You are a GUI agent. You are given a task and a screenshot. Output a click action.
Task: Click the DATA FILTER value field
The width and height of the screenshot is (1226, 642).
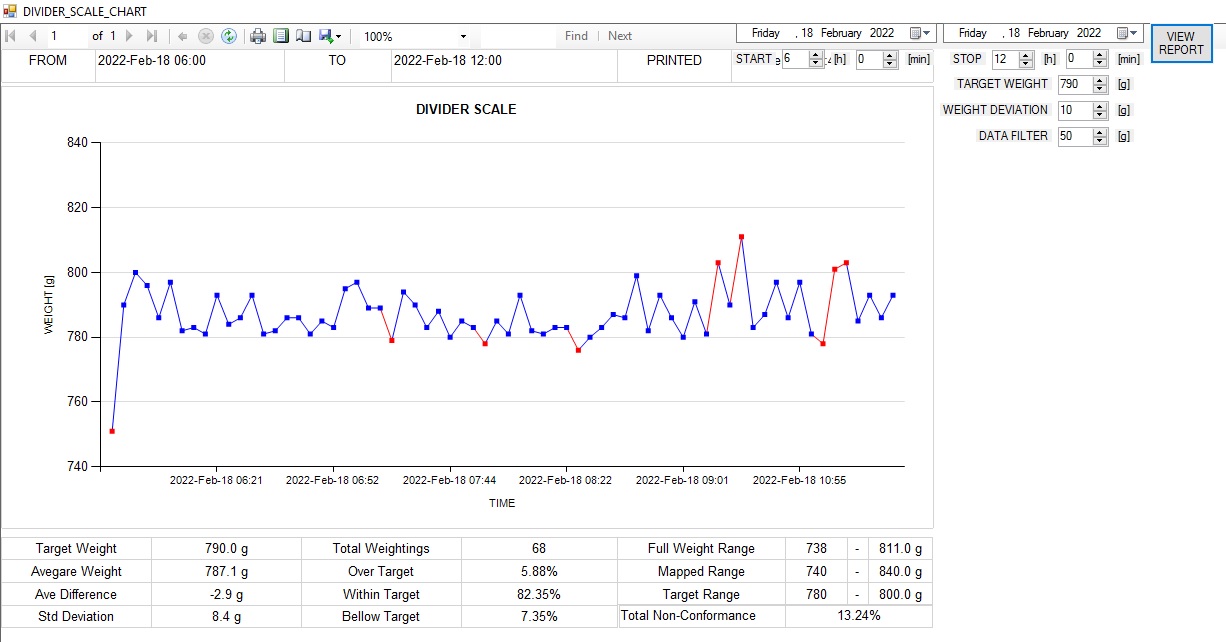click(x=1073, y=136)
